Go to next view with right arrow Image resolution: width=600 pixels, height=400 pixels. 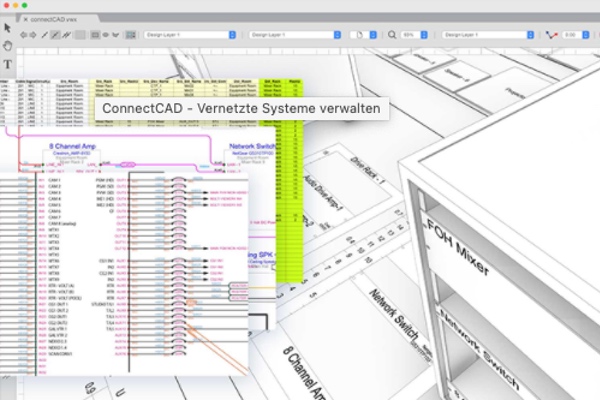pos(33,35)
